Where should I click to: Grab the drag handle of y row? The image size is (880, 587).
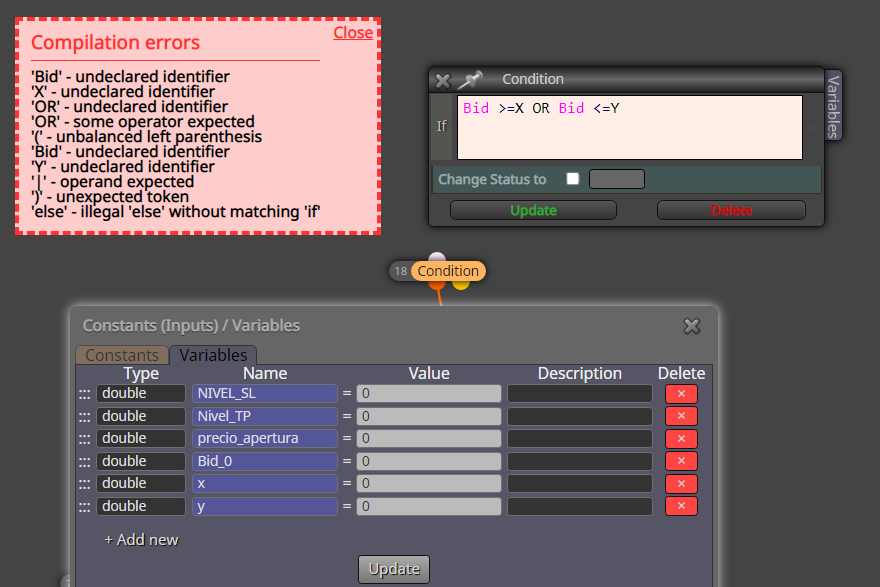tap(85, 507)
